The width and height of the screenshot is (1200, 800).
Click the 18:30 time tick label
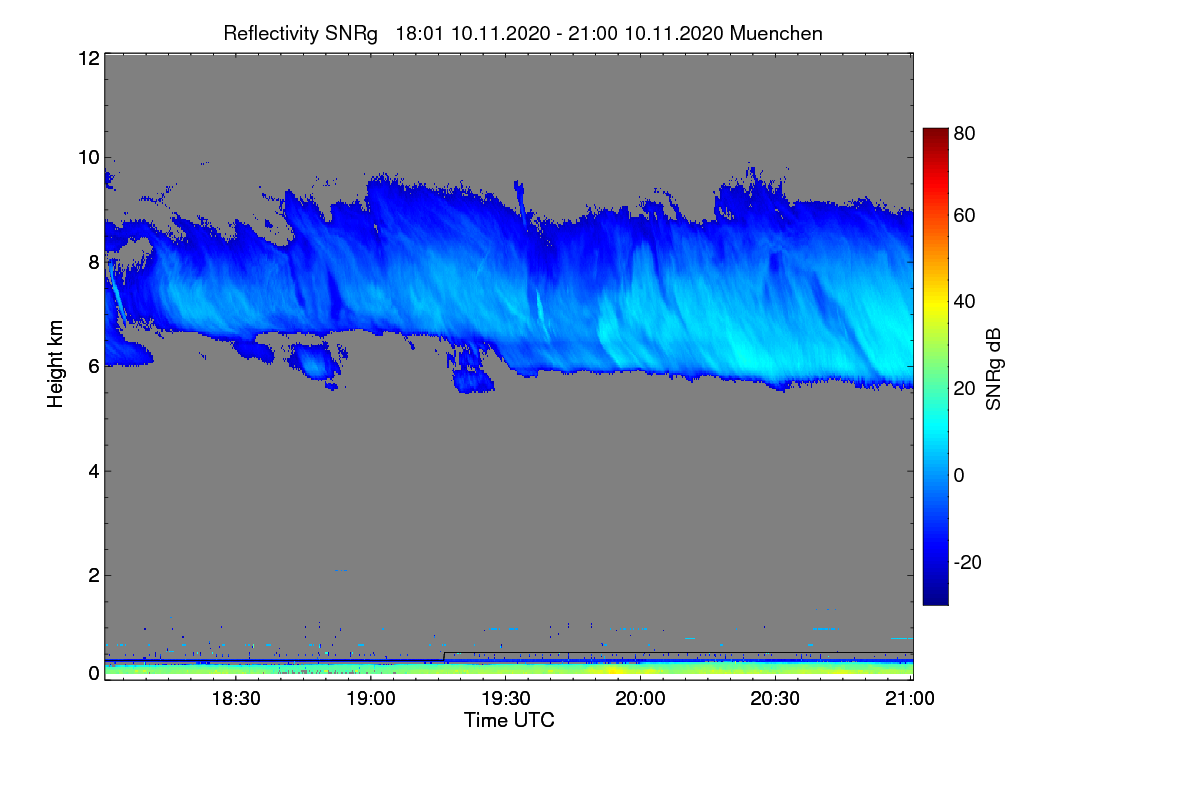click(237, 699)
